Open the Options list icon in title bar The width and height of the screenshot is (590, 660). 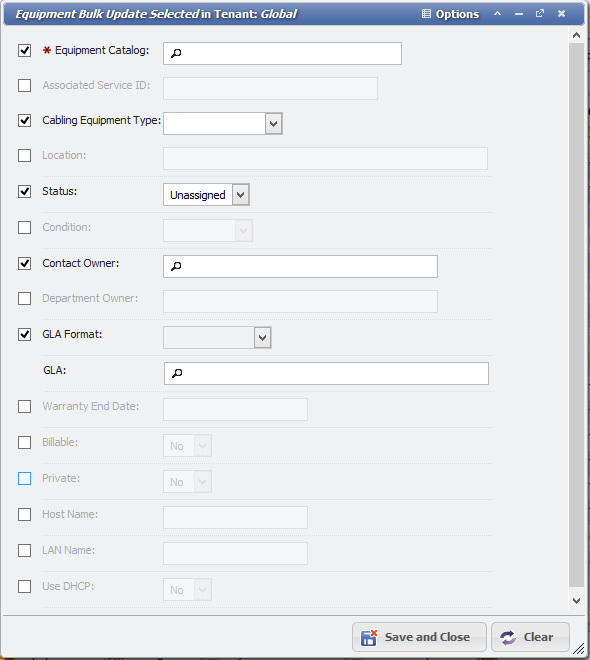point(426,14)
